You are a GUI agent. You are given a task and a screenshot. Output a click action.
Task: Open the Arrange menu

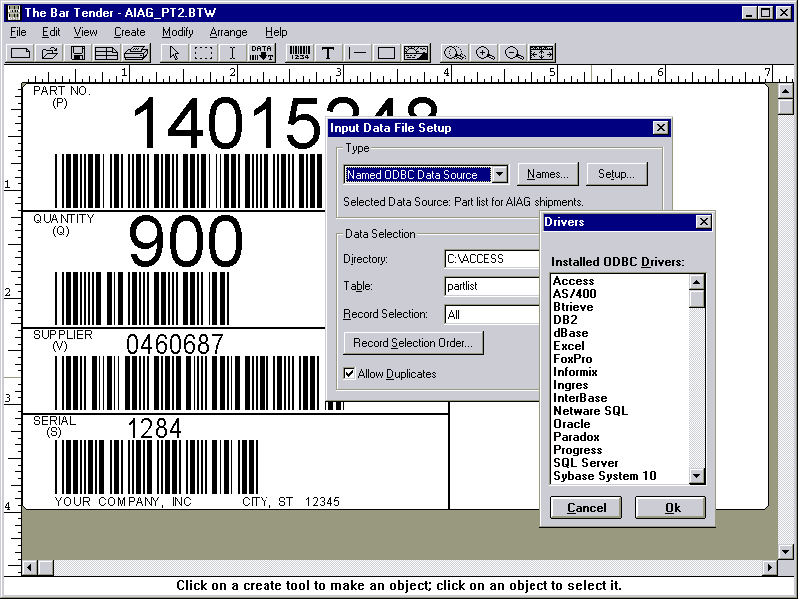pyautogui.click(x=229, y=32)
